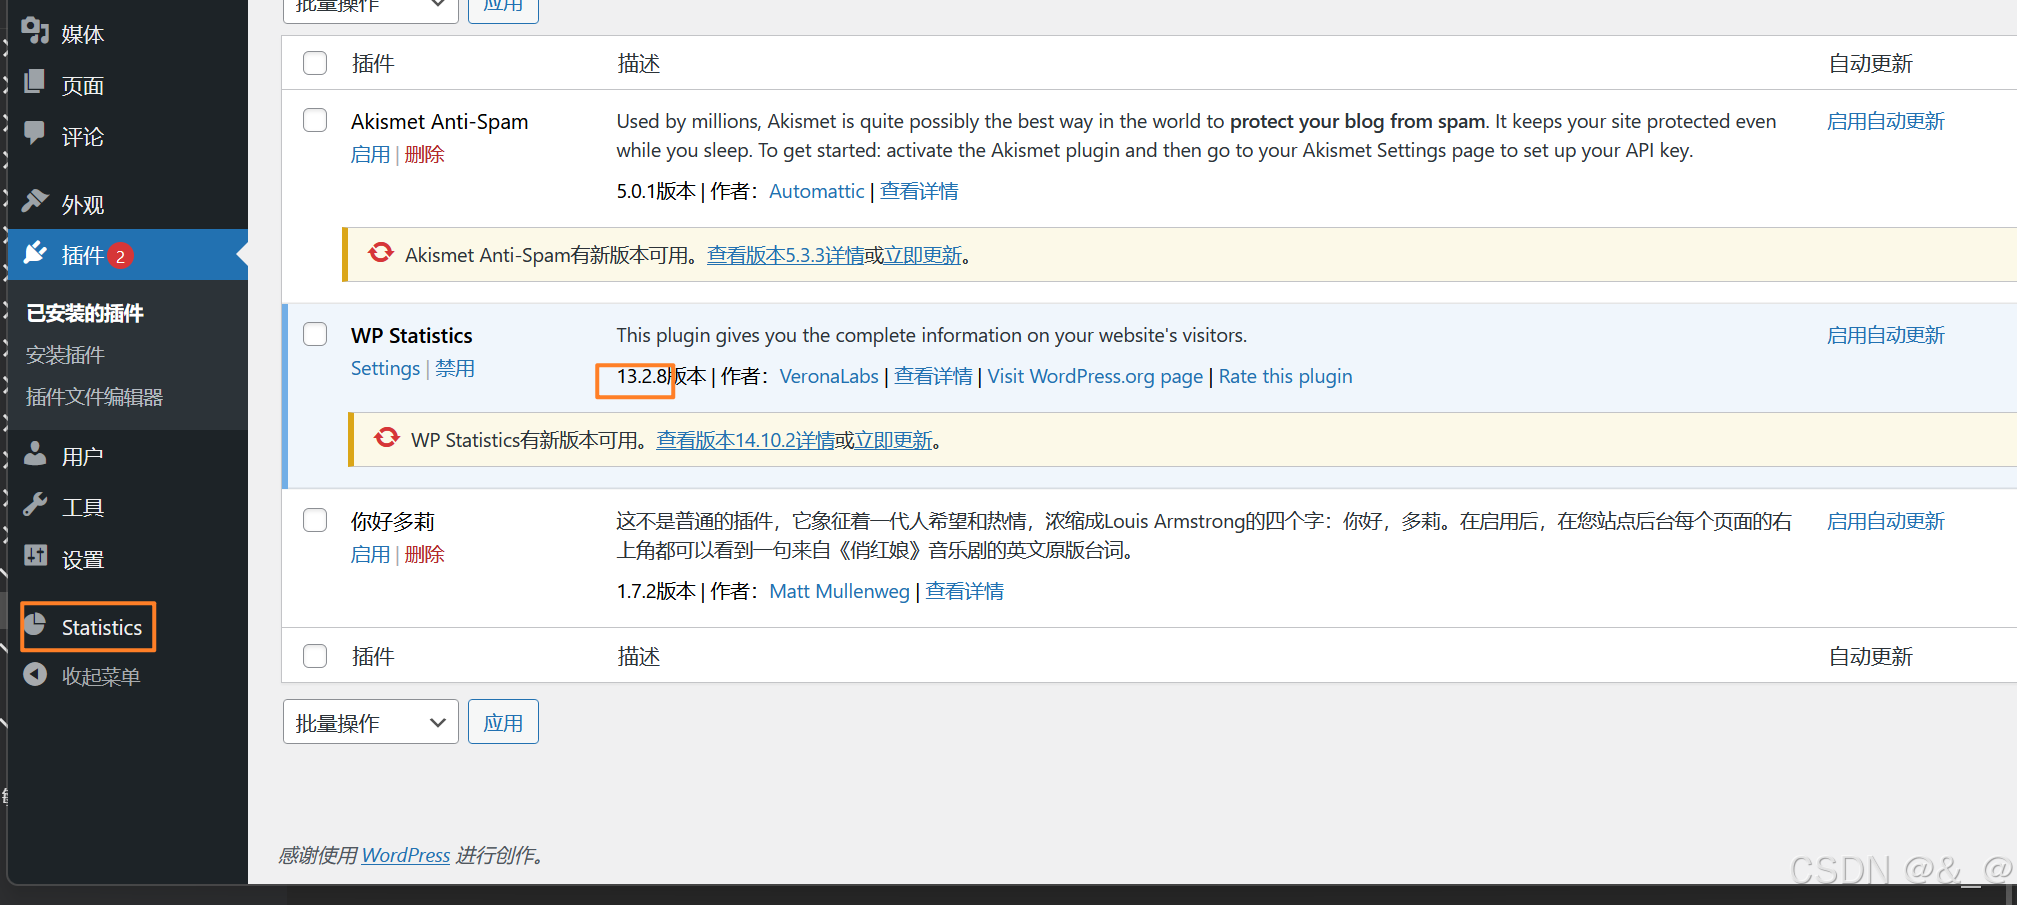The image size is (2017, 905).
Task: Open the bottom 批量操作 bulk actions dropdown
Action: click(371, 722)
